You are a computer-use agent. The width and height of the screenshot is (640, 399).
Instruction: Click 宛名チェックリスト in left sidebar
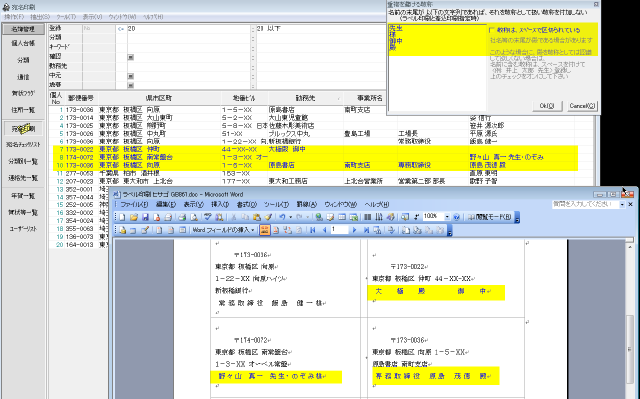pyautogui.click(x=23, y=145)
